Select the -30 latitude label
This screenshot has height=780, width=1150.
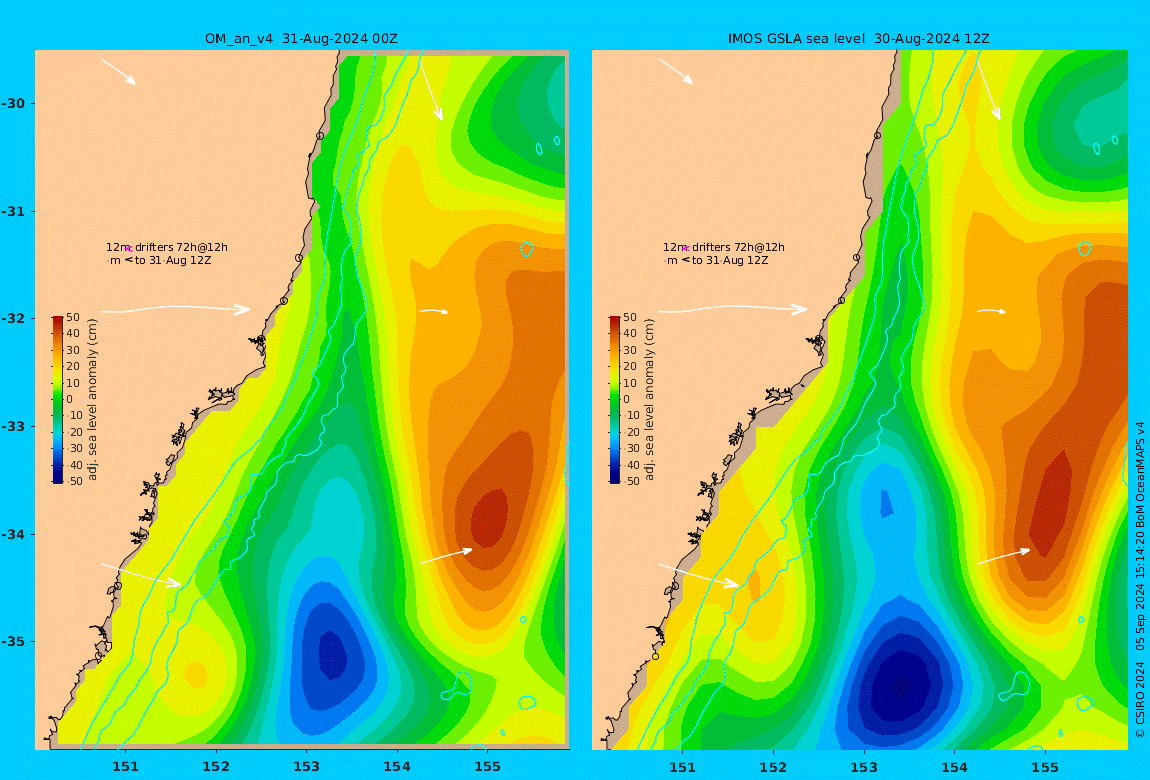coord(12,104)
